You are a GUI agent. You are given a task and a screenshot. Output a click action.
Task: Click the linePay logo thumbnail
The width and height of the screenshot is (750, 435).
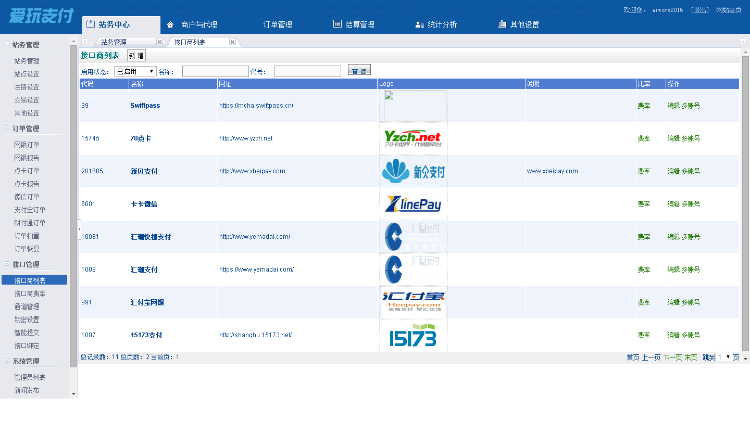pos(413,204)
